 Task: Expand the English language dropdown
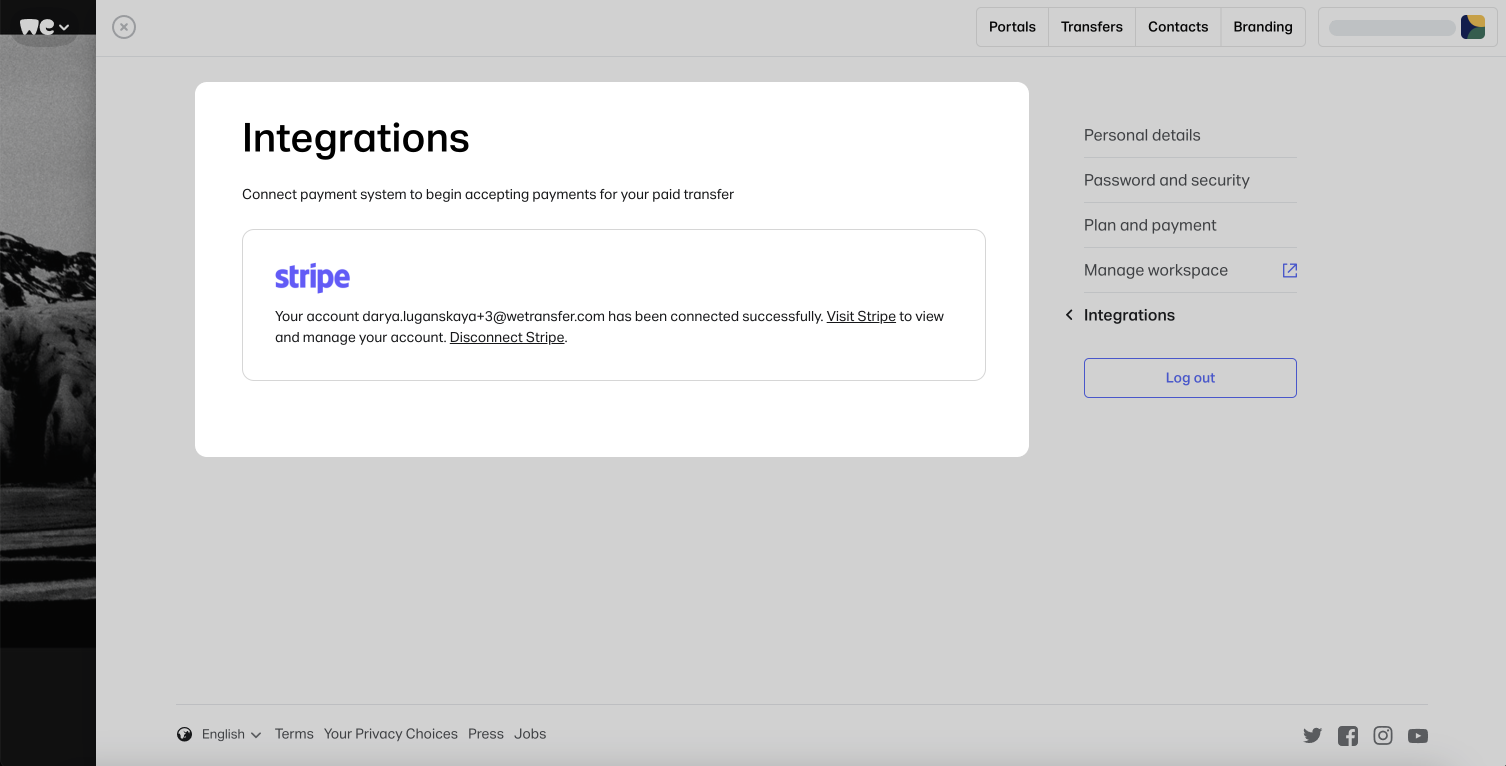(x=229, y=733)
